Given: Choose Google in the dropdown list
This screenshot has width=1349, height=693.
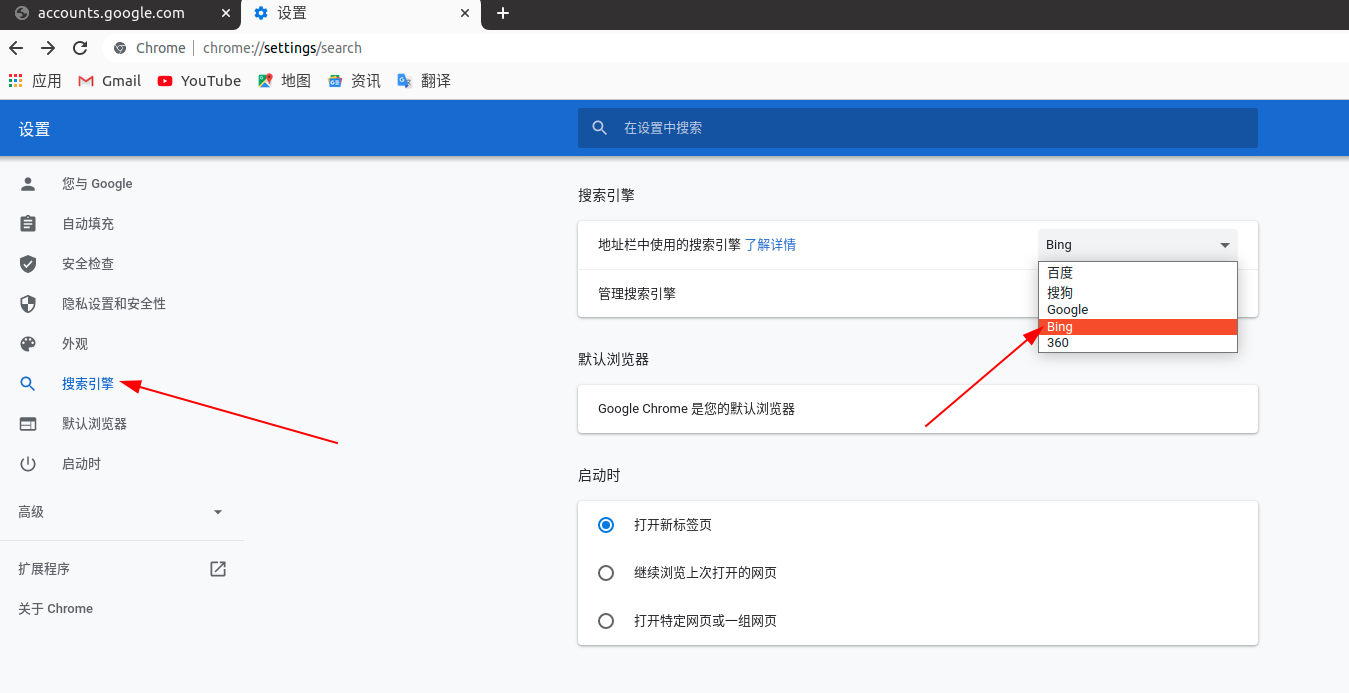Looking at the screenshot, I should tap(1138, 310).
